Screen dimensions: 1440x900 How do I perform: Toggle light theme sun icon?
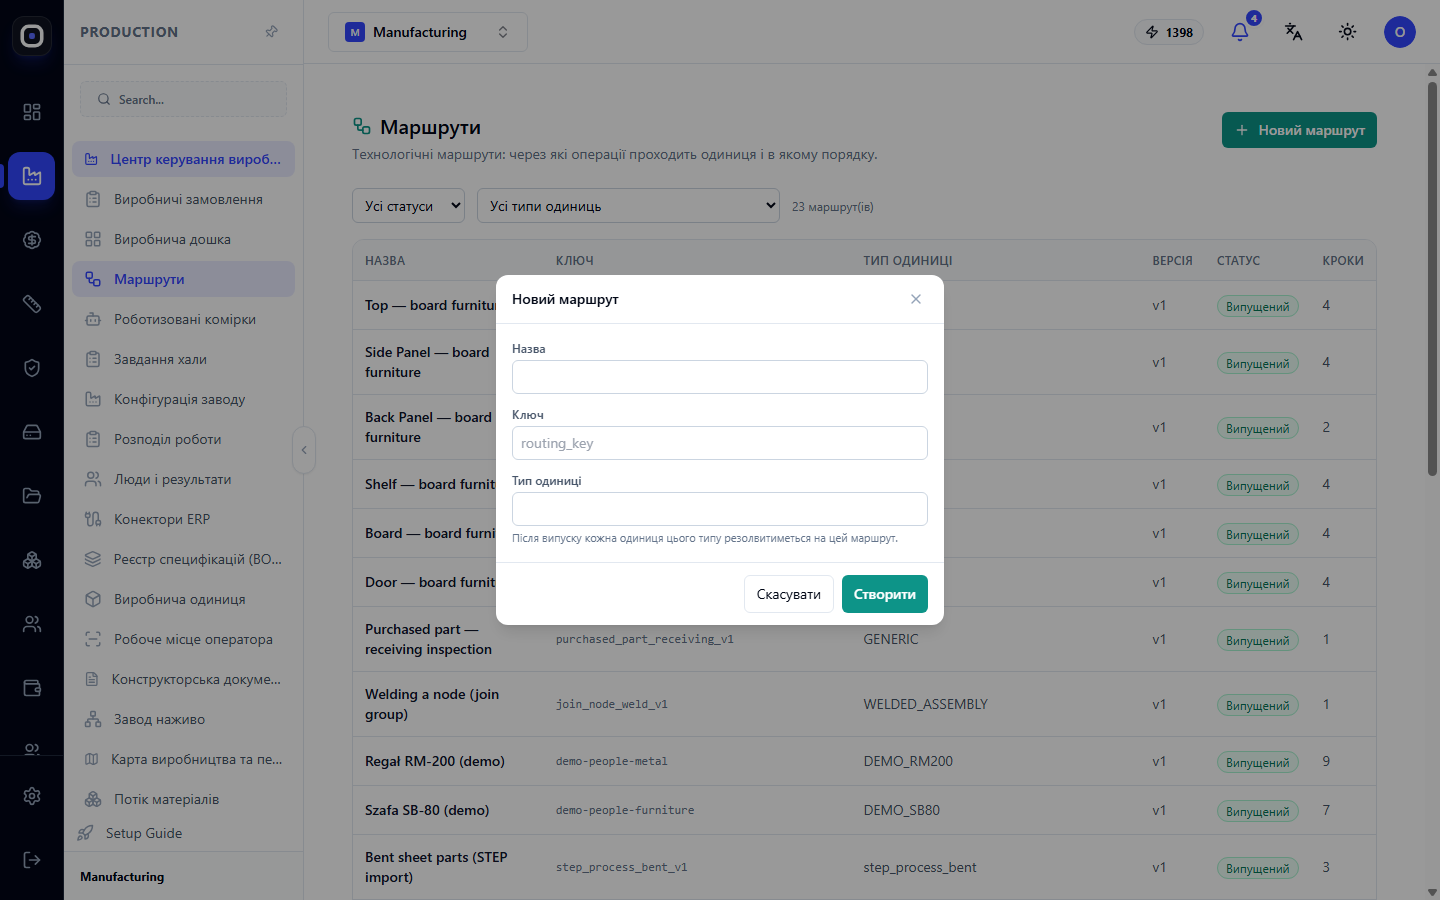tap(1348, 32)
